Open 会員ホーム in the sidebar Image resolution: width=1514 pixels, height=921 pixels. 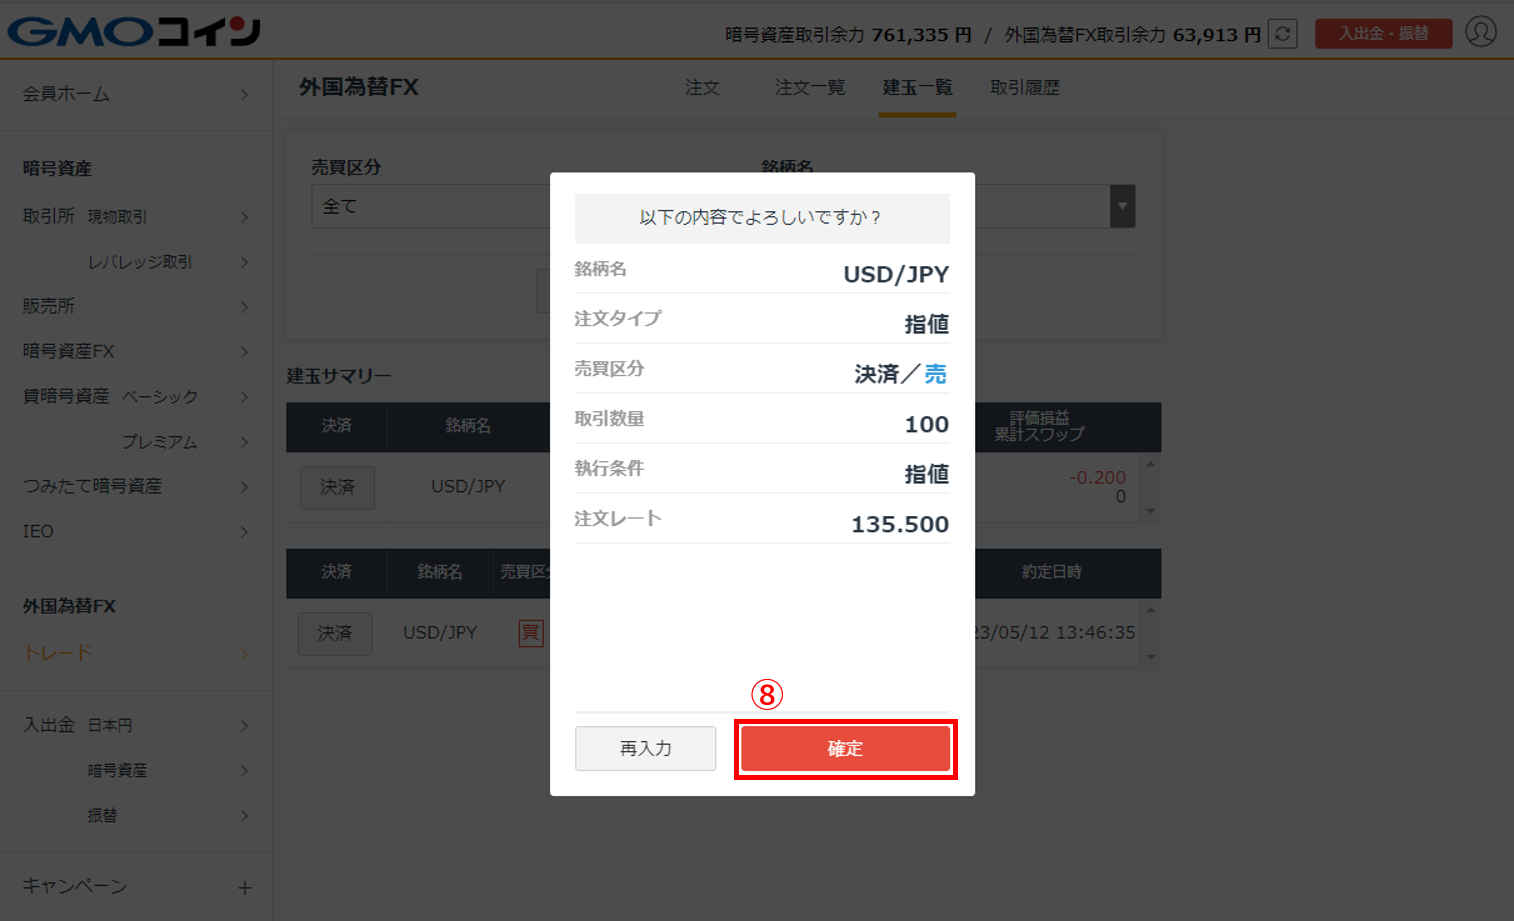tap(136, 94)
